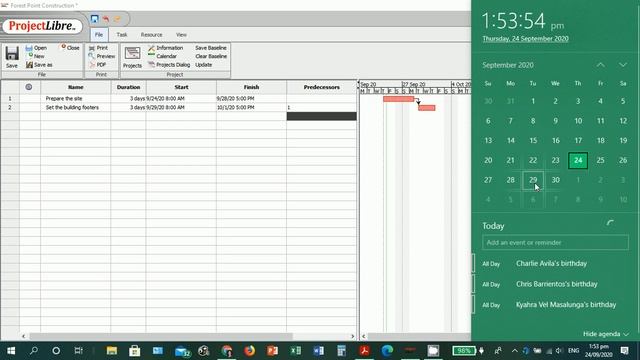Open the Projects list icon
This screenshot has height=360, width=640.
[132, 53]
